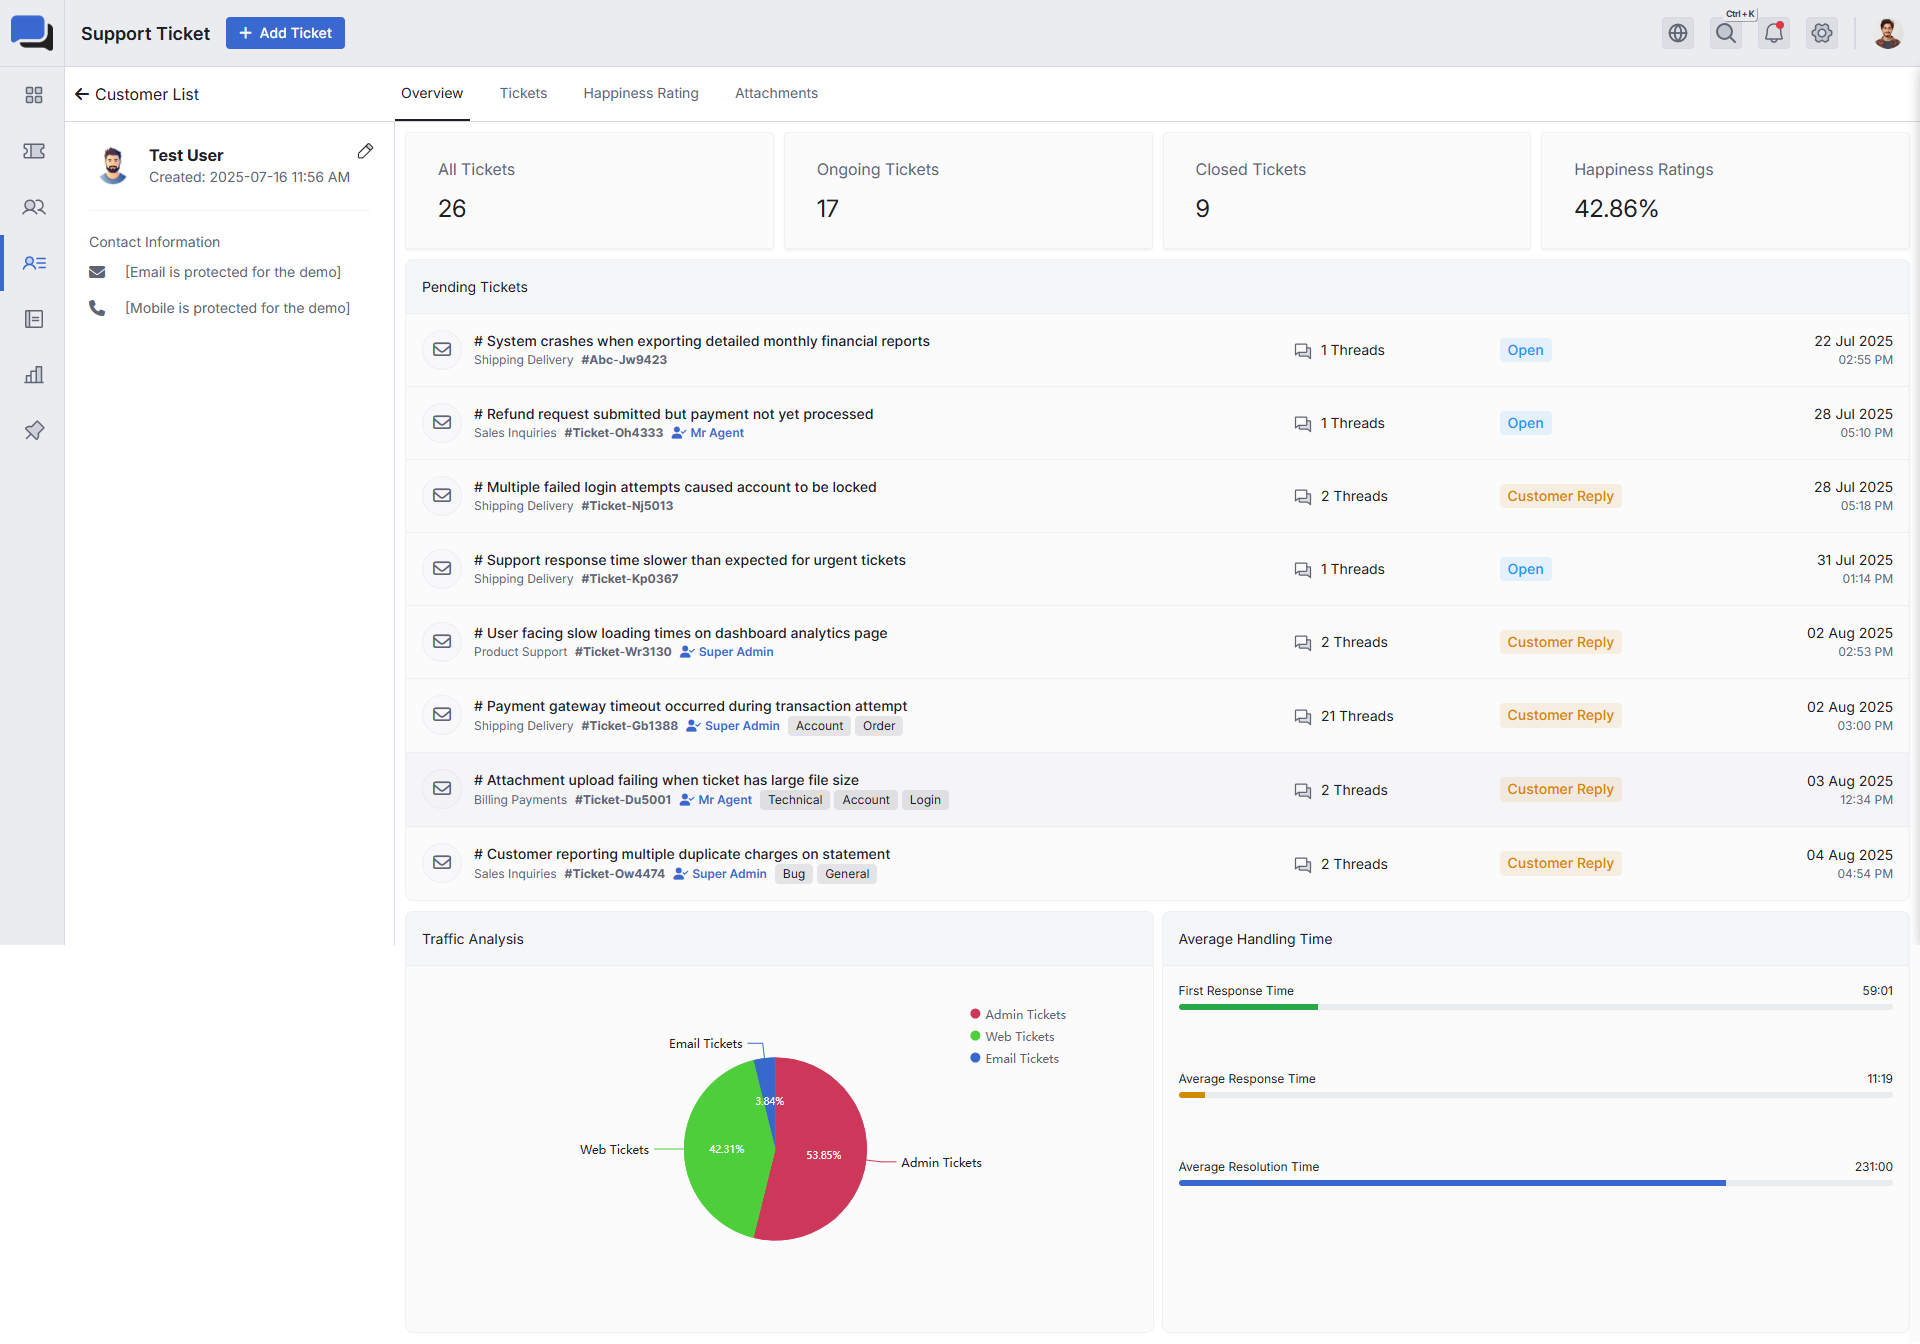
Task: Open the reports bar chart sidebar icon
Action: [x=34, y=375]
